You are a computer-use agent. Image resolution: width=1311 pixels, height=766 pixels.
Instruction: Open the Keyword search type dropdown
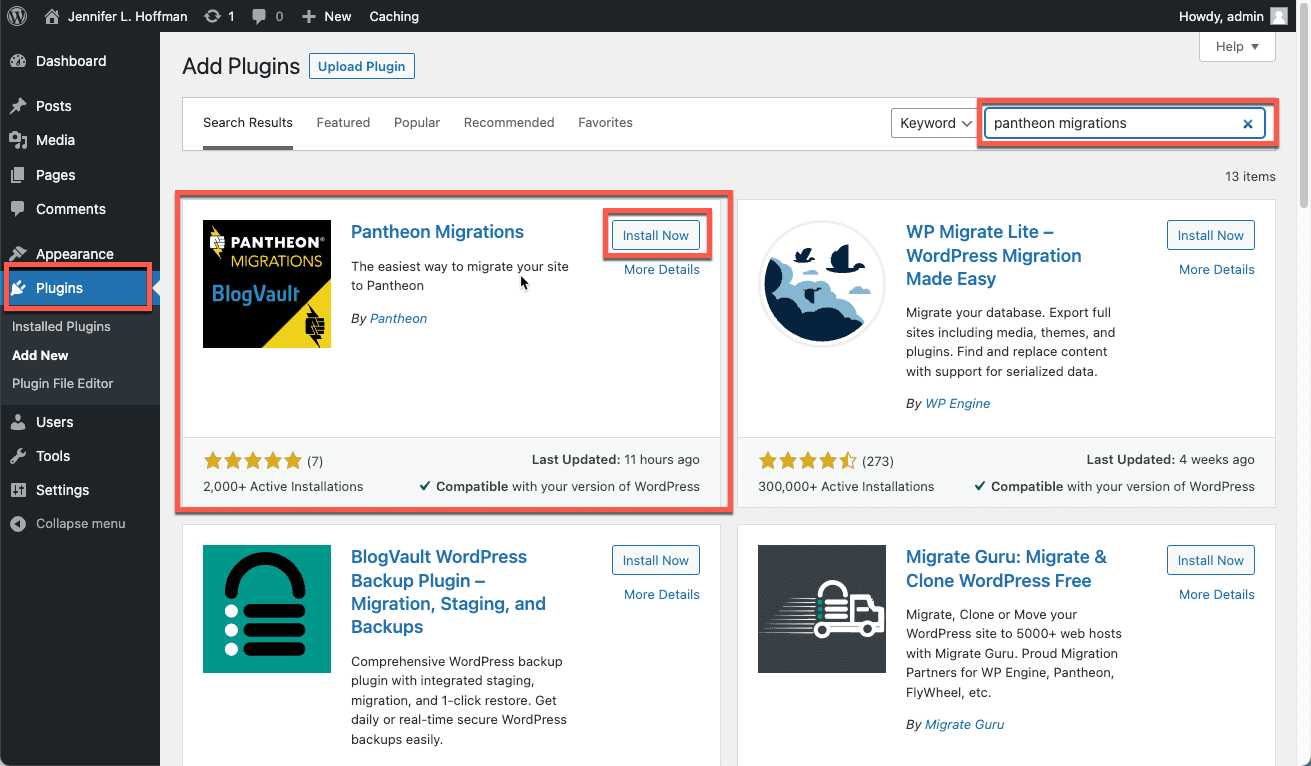pos(934,123)
